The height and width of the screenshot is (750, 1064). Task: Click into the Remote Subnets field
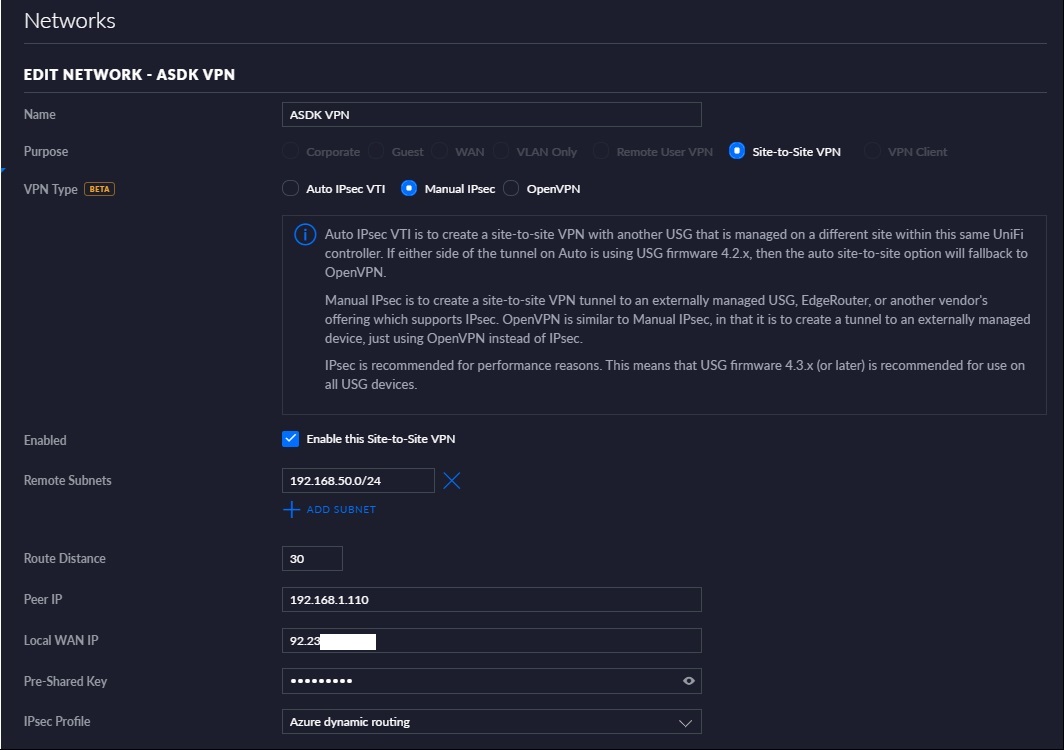pyautogui.click(x=358, y=481)
